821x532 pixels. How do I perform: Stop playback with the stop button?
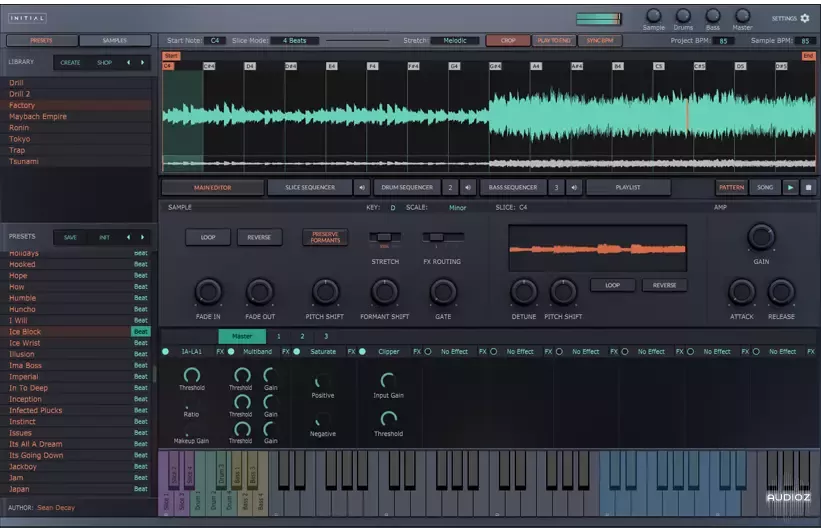pos(808,187)
